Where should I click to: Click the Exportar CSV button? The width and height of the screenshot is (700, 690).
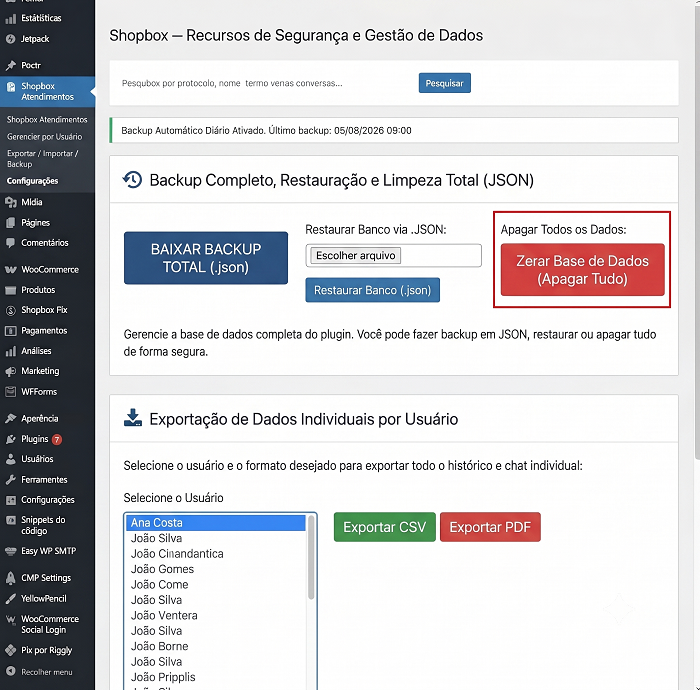click(384, 527)
